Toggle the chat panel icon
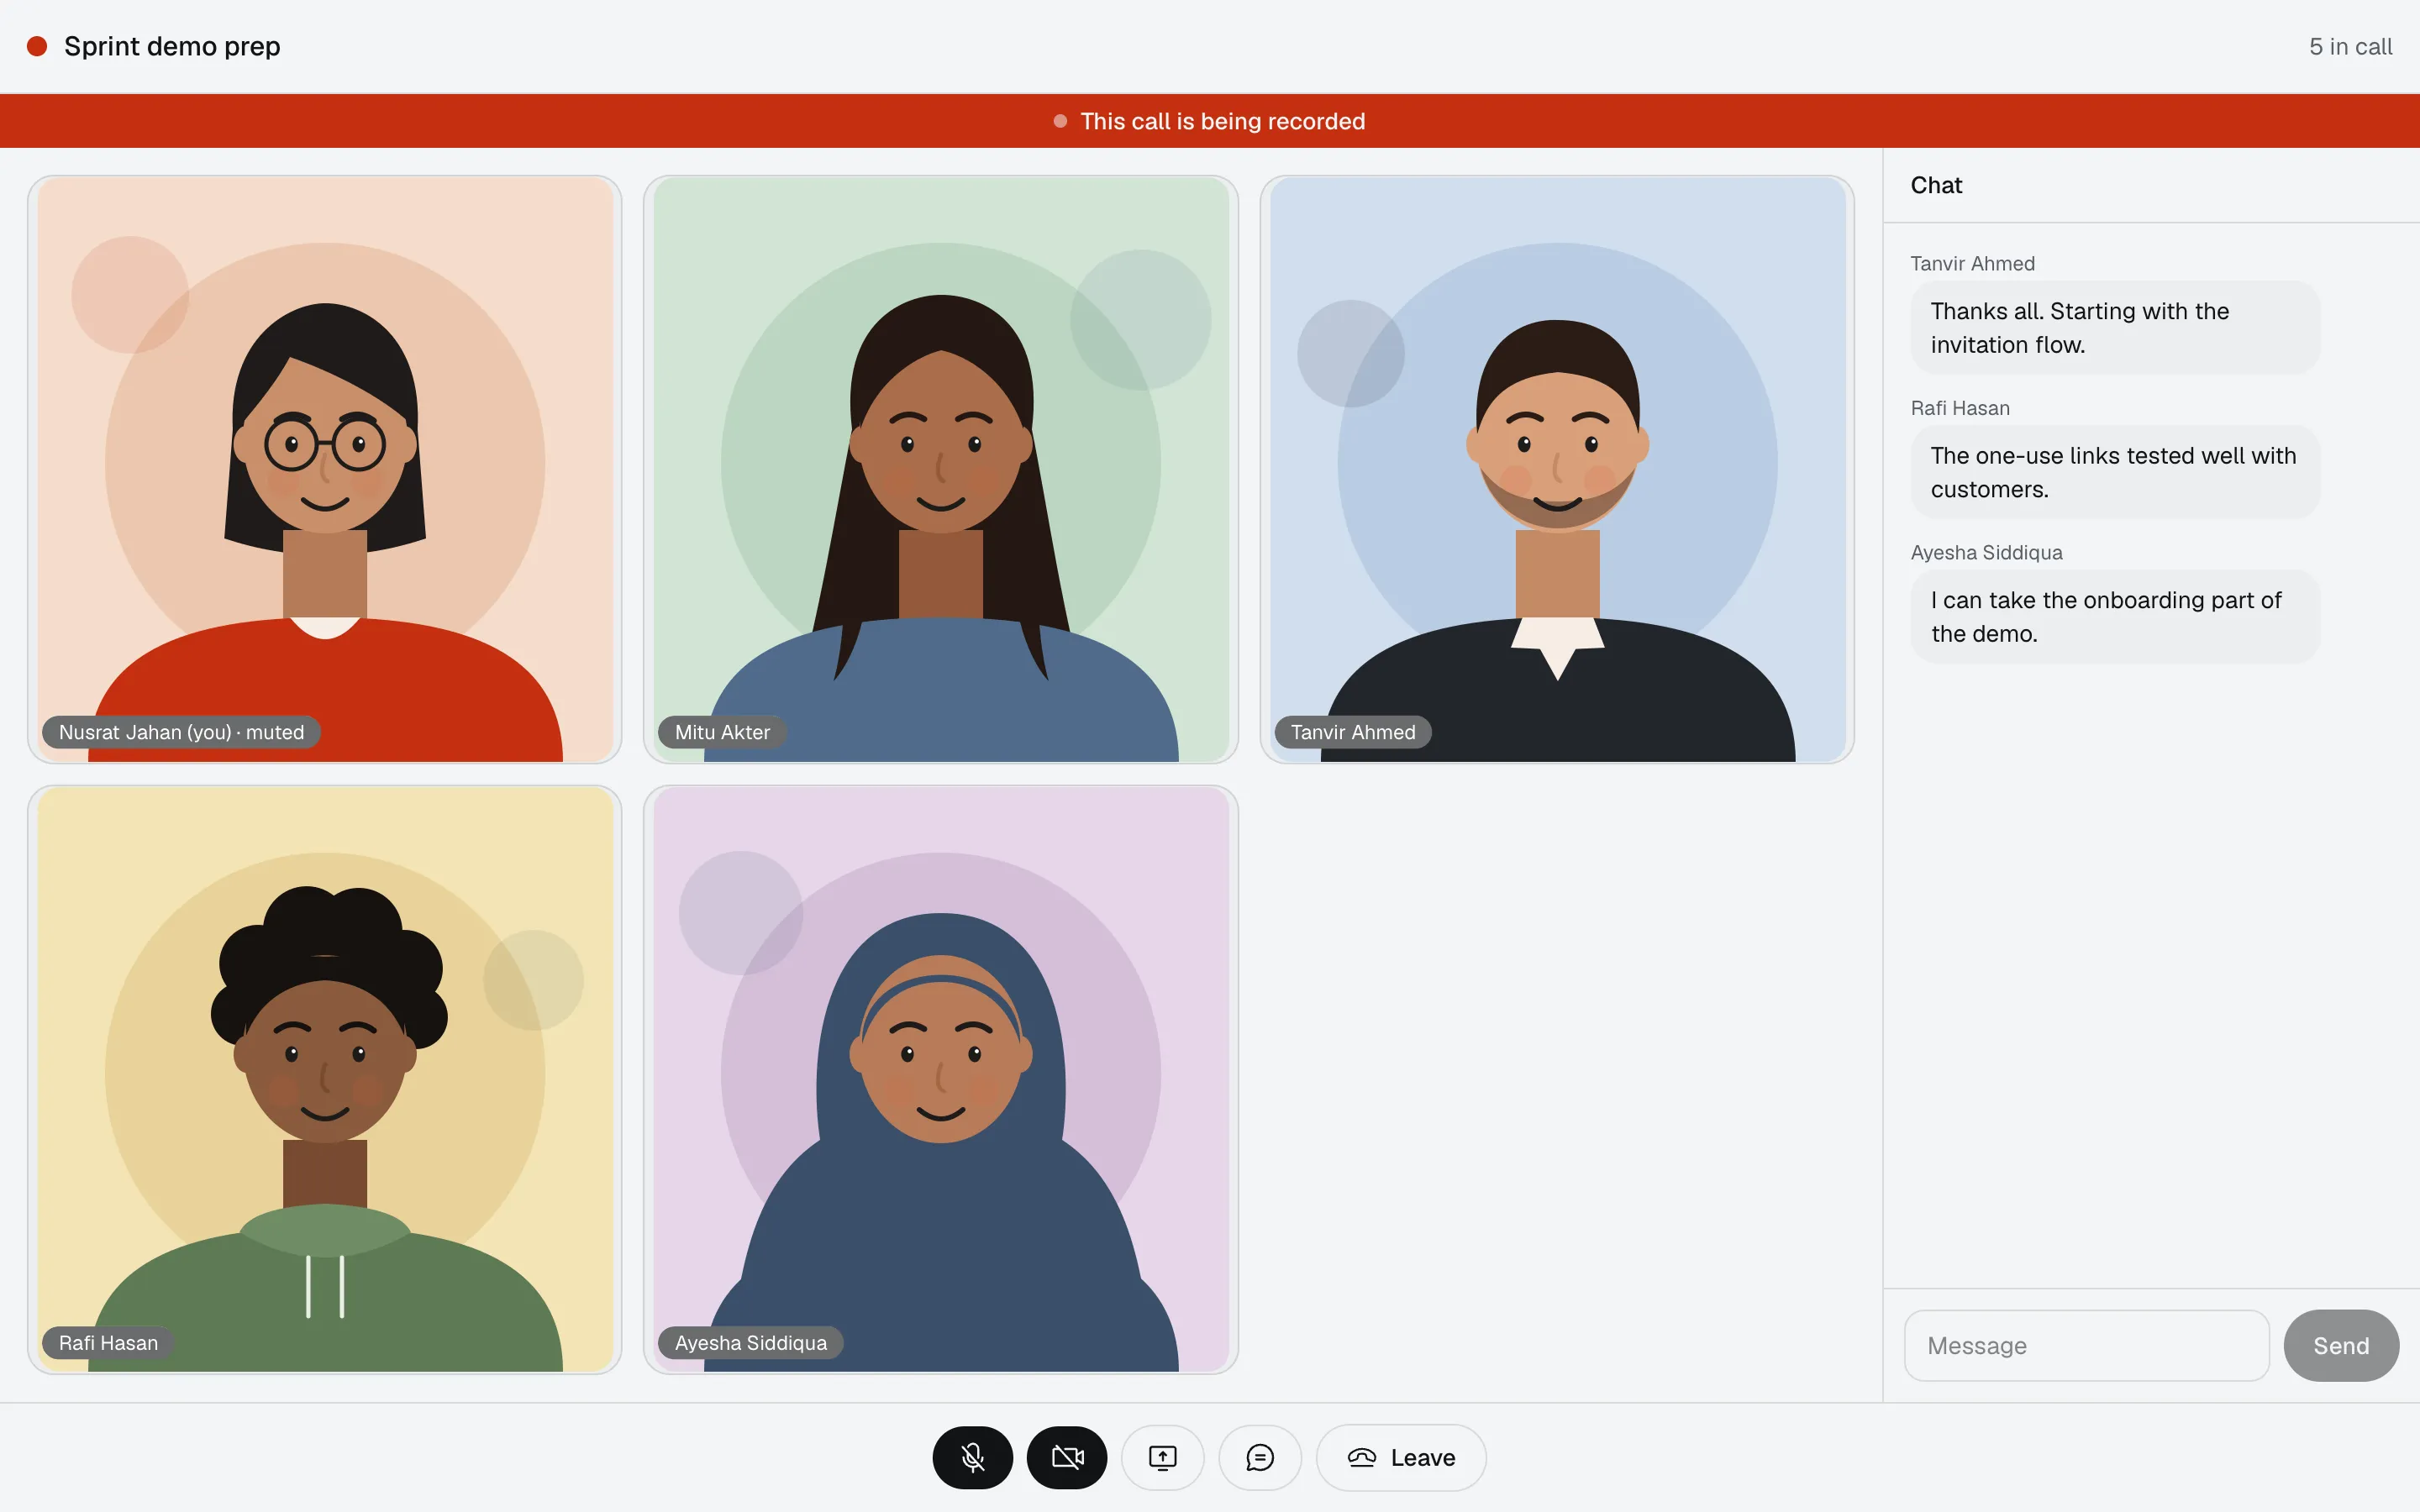The height and width of the screenshot is (1512, 2420). click(x=1260, y=1457)
